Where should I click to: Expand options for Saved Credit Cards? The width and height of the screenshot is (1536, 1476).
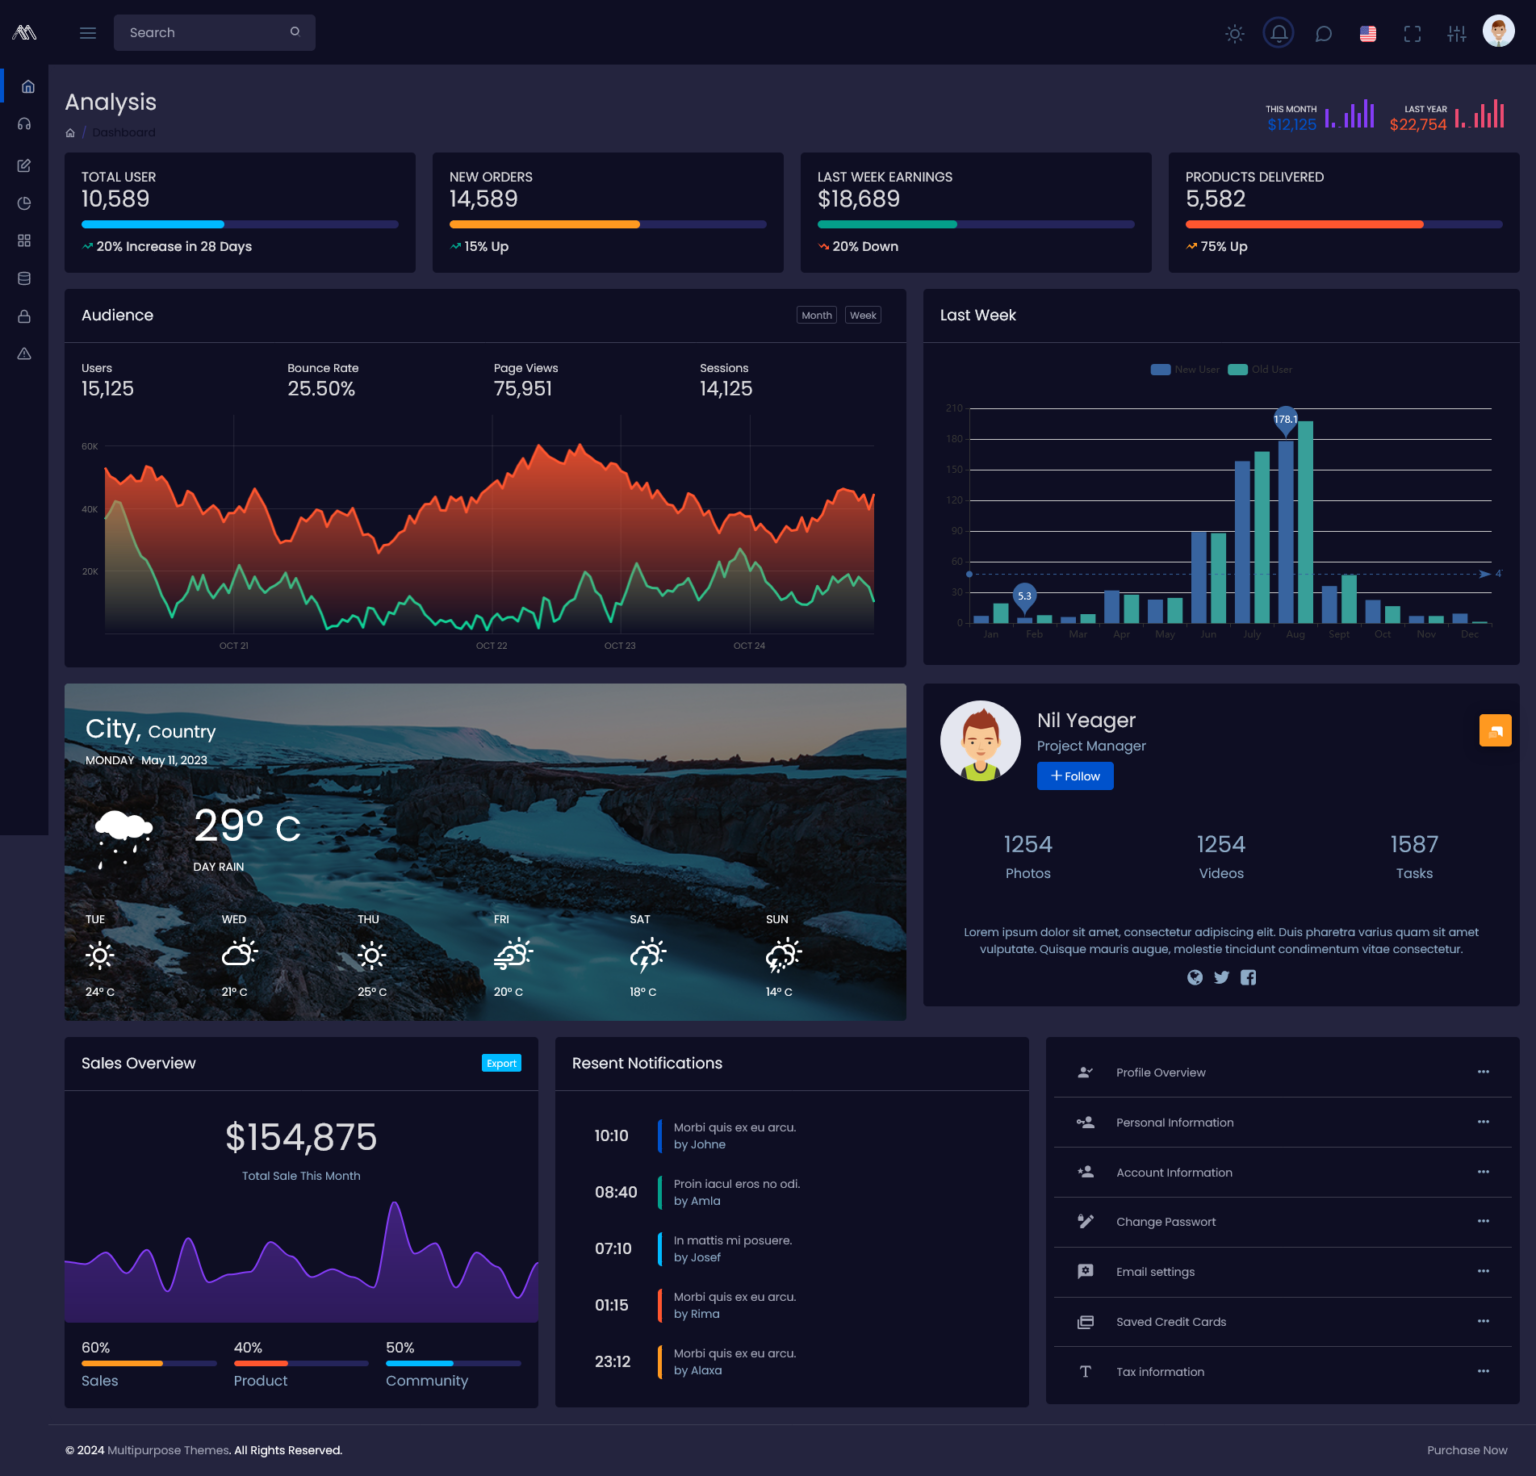click(x=1483, y=1321)
